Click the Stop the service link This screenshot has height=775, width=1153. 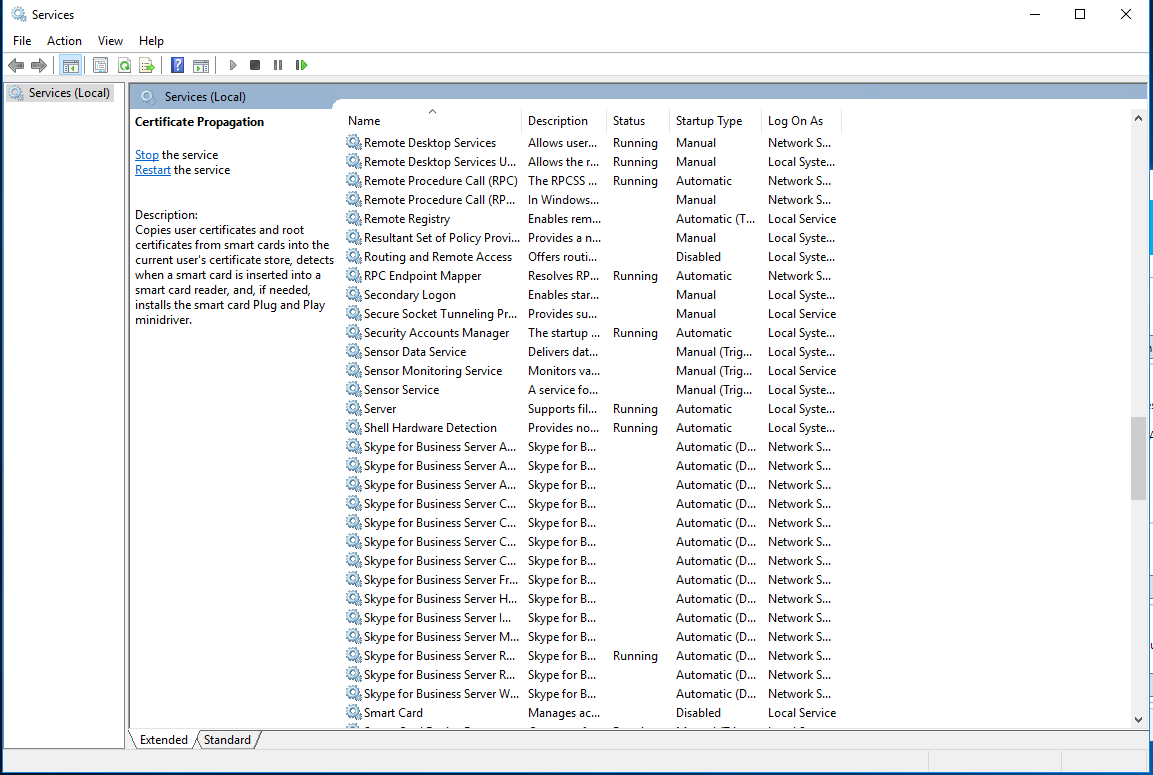coord(147,155)
